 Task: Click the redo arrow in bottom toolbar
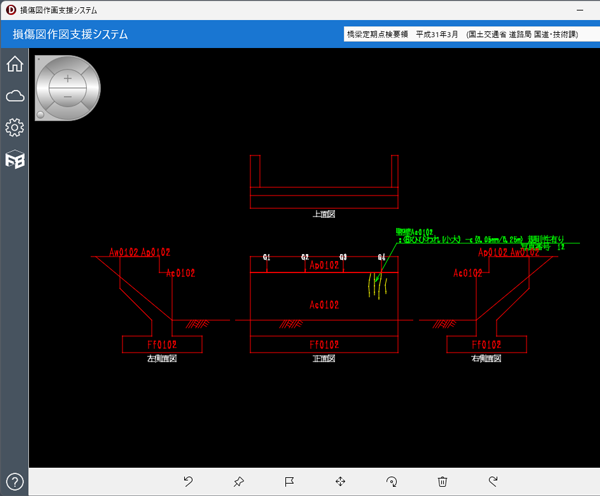tap(493, 481)
